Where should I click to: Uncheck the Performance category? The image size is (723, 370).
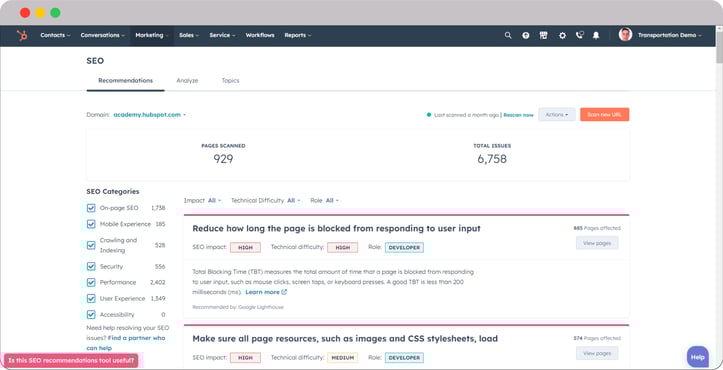[91, 282]
